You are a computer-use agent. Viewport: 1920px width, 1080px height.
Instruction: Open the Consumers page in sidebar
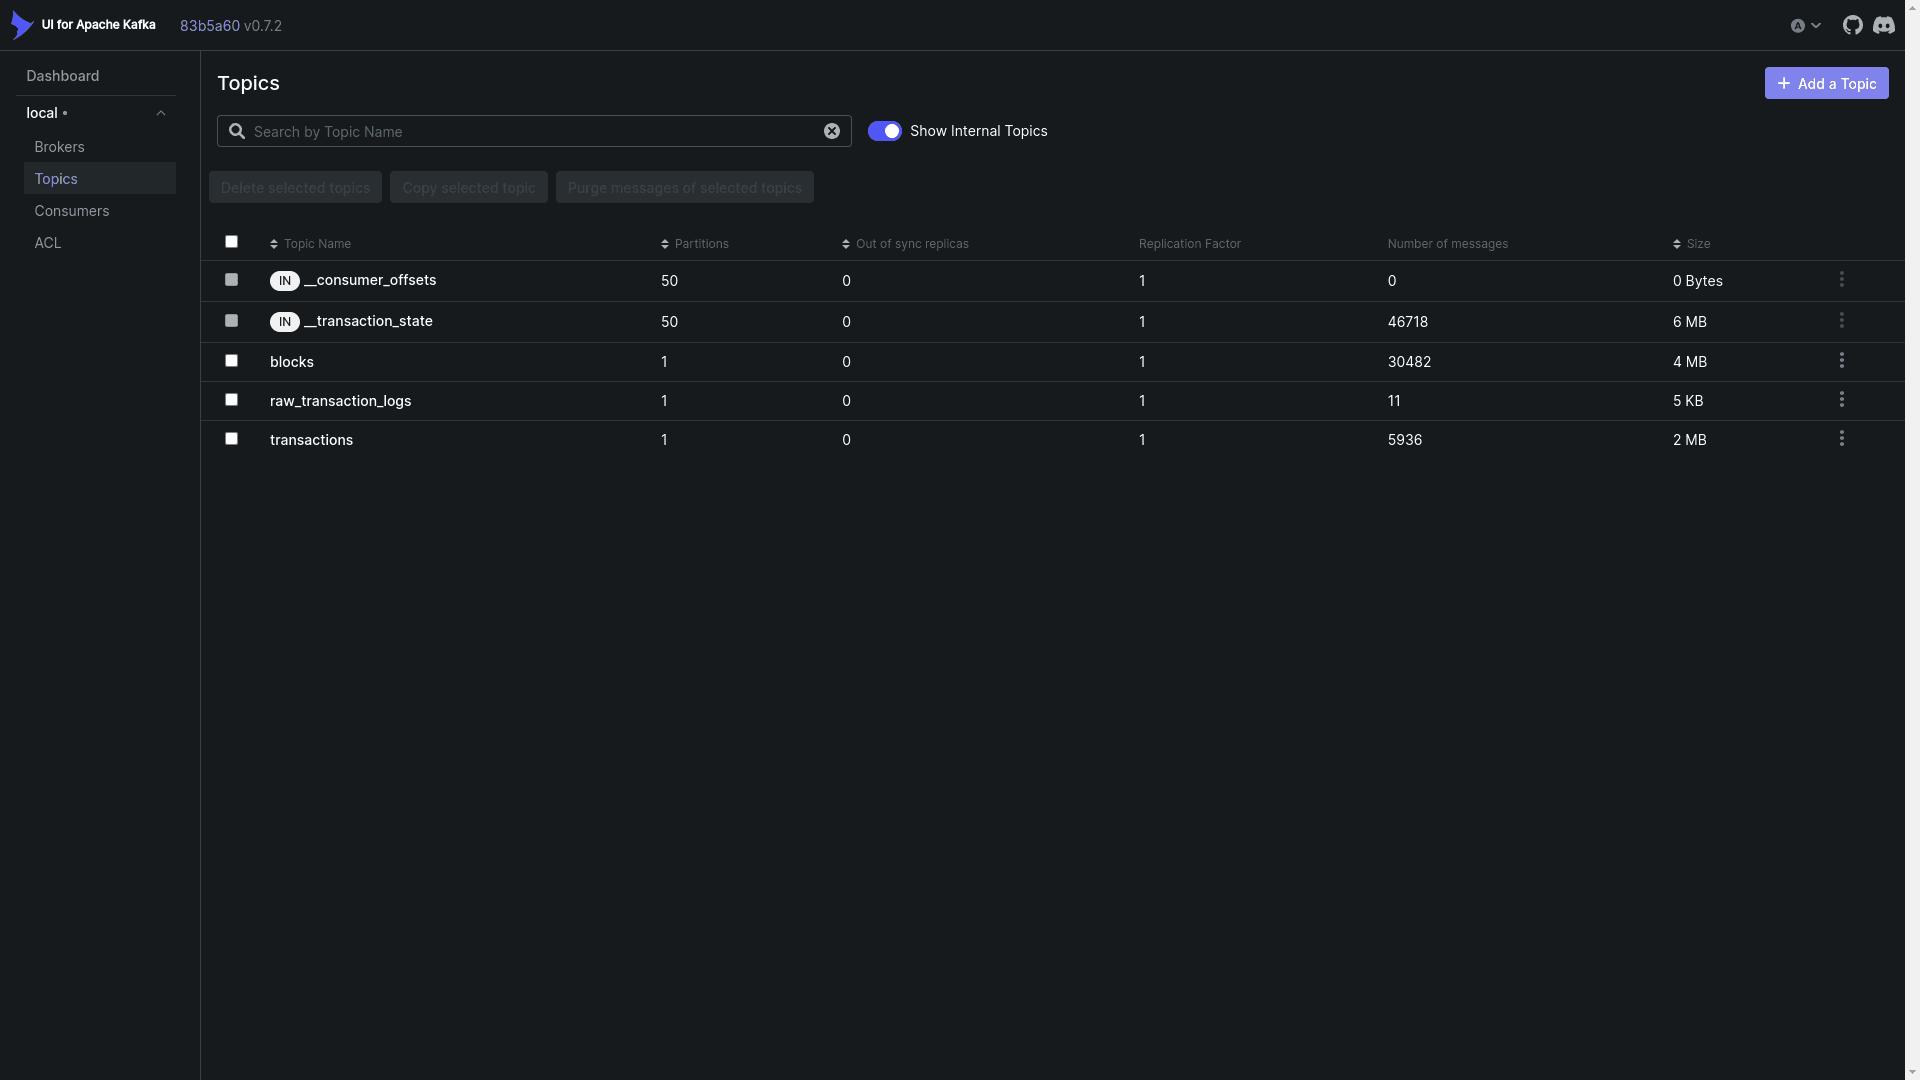click(71, 210)
